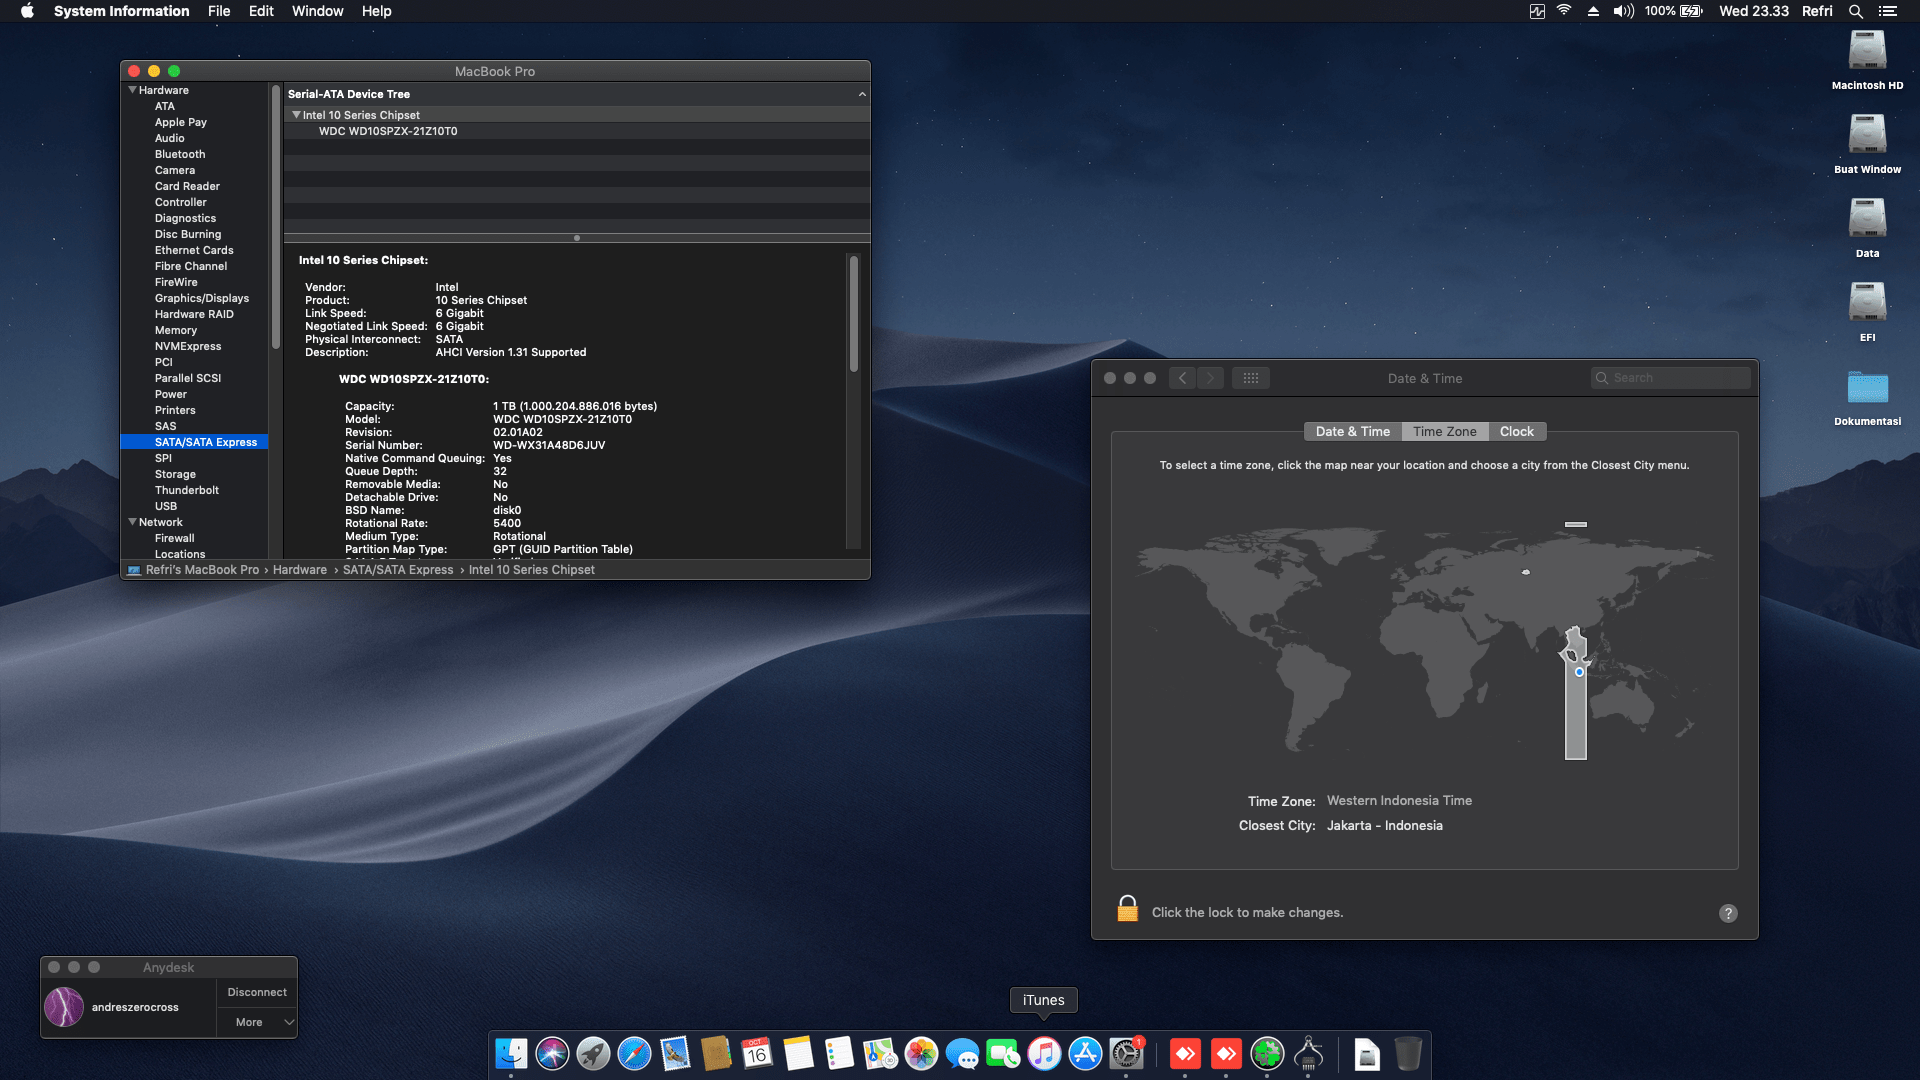Toggle sort on Serial-ATA Device Tree header
The width and height of the screenshot is (1920, 1080).
click(576, 94)
